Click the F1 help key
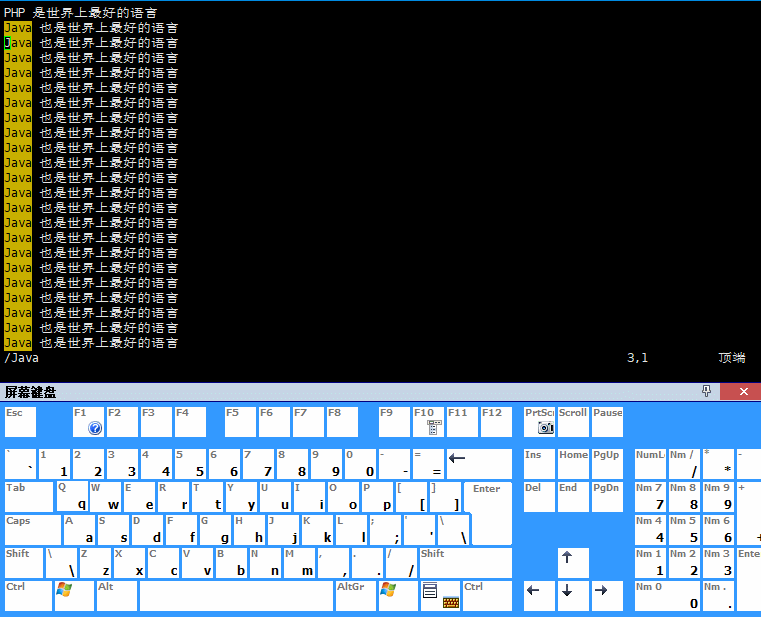This screenshot has width=761, height=617. 88,422
